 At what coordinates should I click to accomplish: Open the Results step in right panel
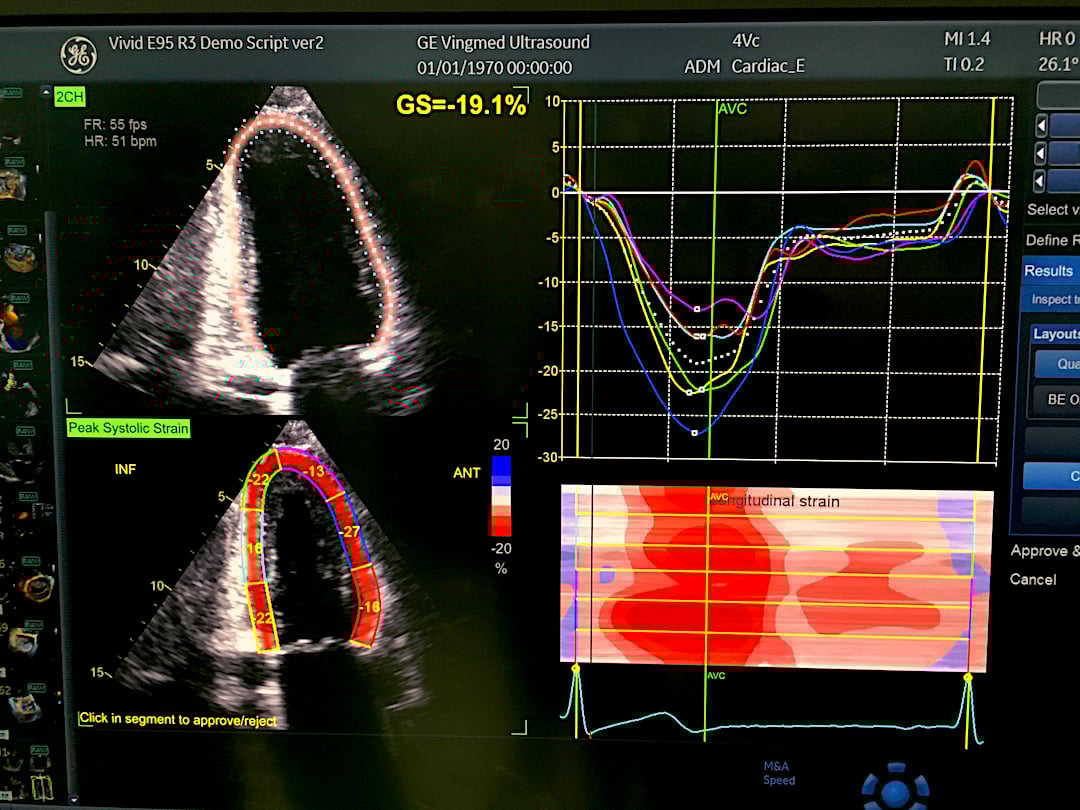[1048, 271]
